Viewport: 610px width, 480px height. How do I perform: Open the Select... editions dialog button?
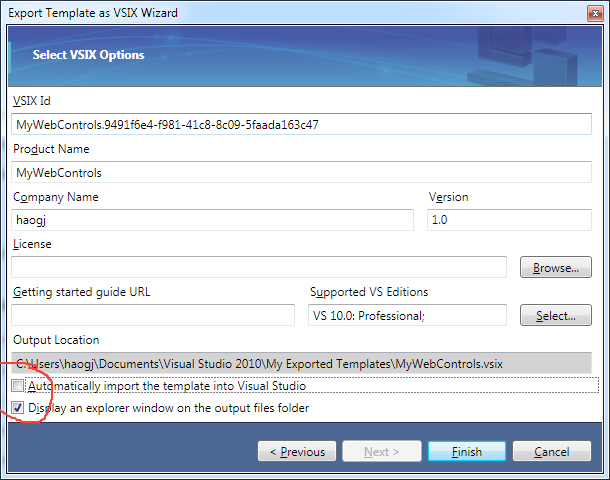pos(556,315)
